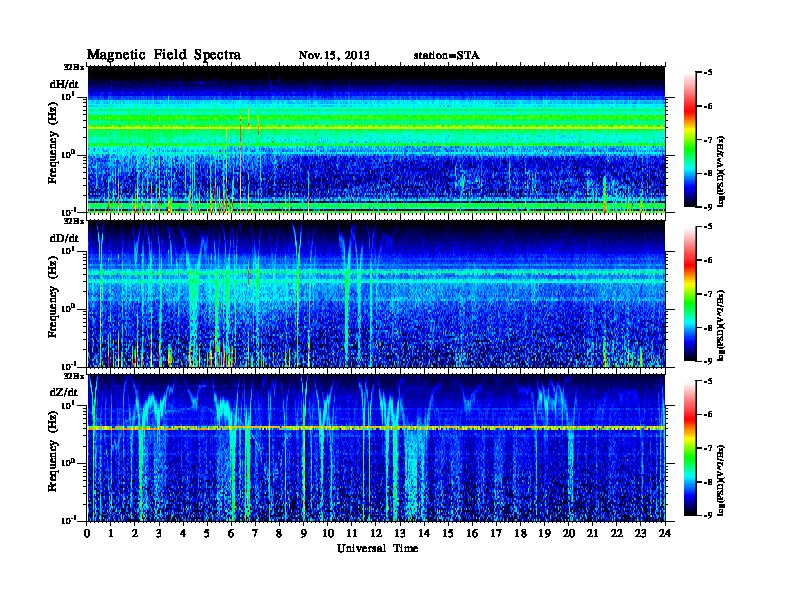Click hour "21" on the Universal Time axis
Viewport: 792px width, 612px height.
tap(592, 533)
